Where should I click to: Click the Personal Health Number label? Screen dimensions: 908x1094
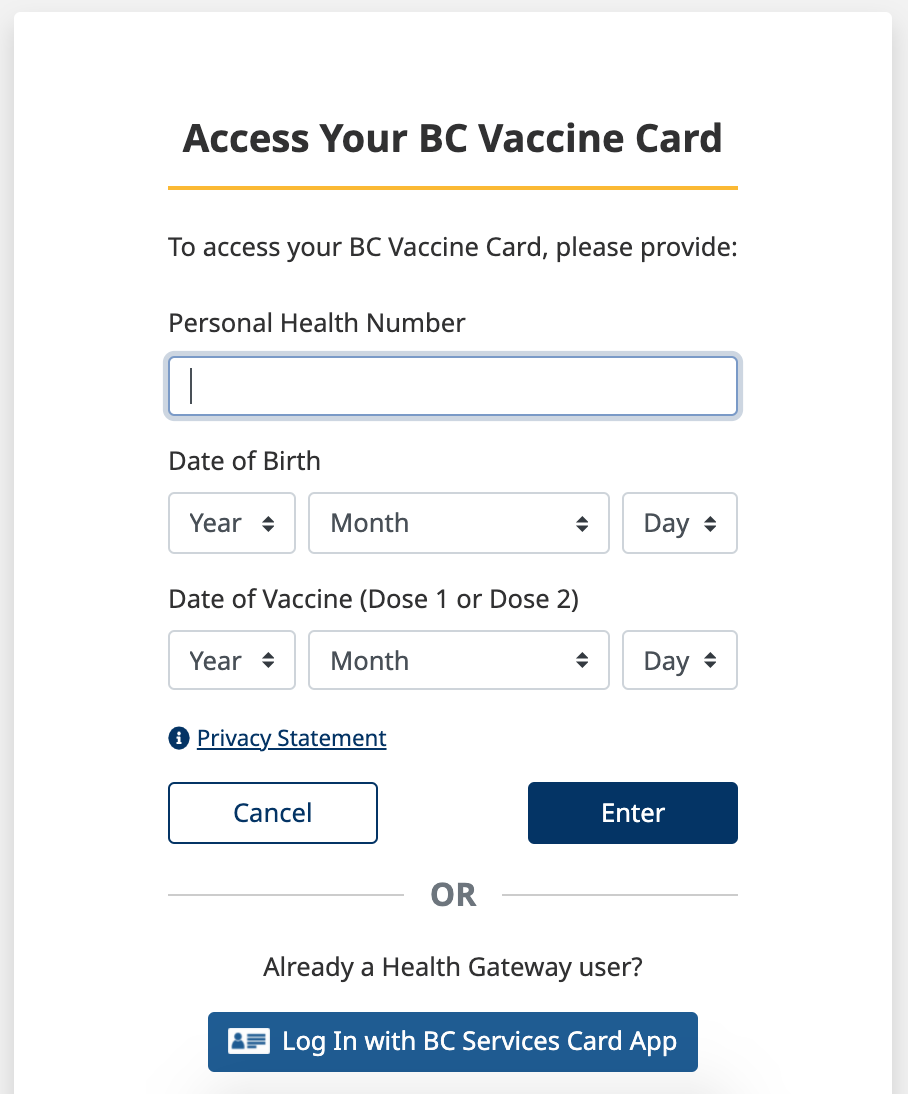[316, 323]
